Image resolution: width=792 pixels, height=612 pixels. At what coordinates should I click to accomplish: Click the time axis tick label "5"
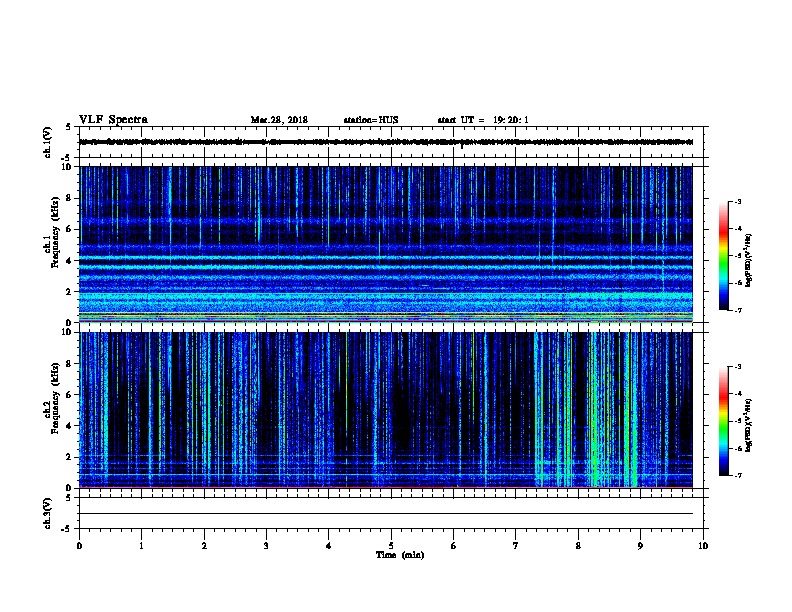[391, 545]
